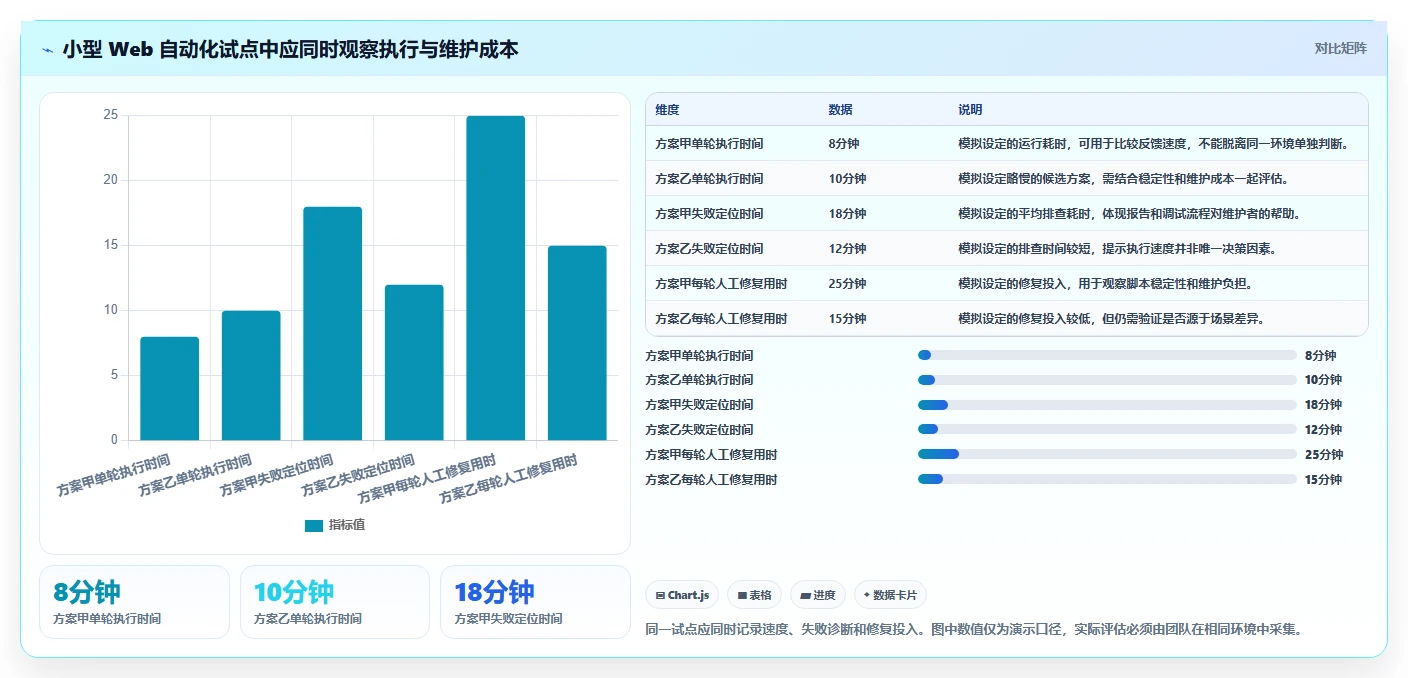Click the y-axis label 15
This screenshot has height=678, width=1408.
point(110,245)
